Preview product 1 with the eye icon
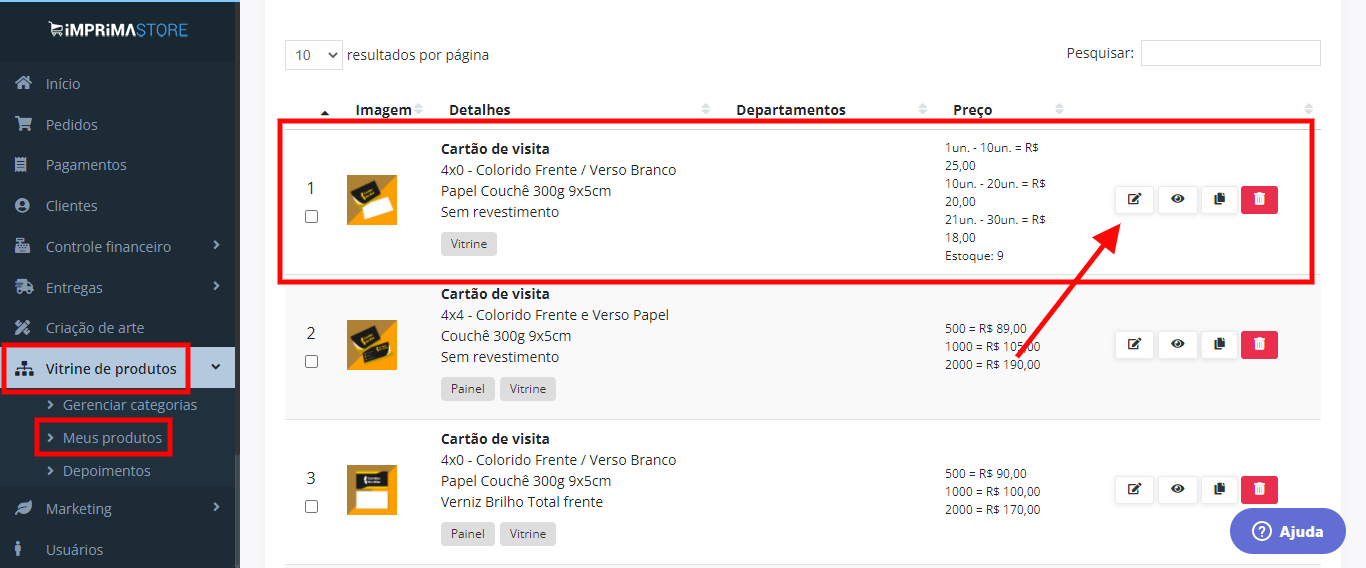 [x=1177, y=200]
